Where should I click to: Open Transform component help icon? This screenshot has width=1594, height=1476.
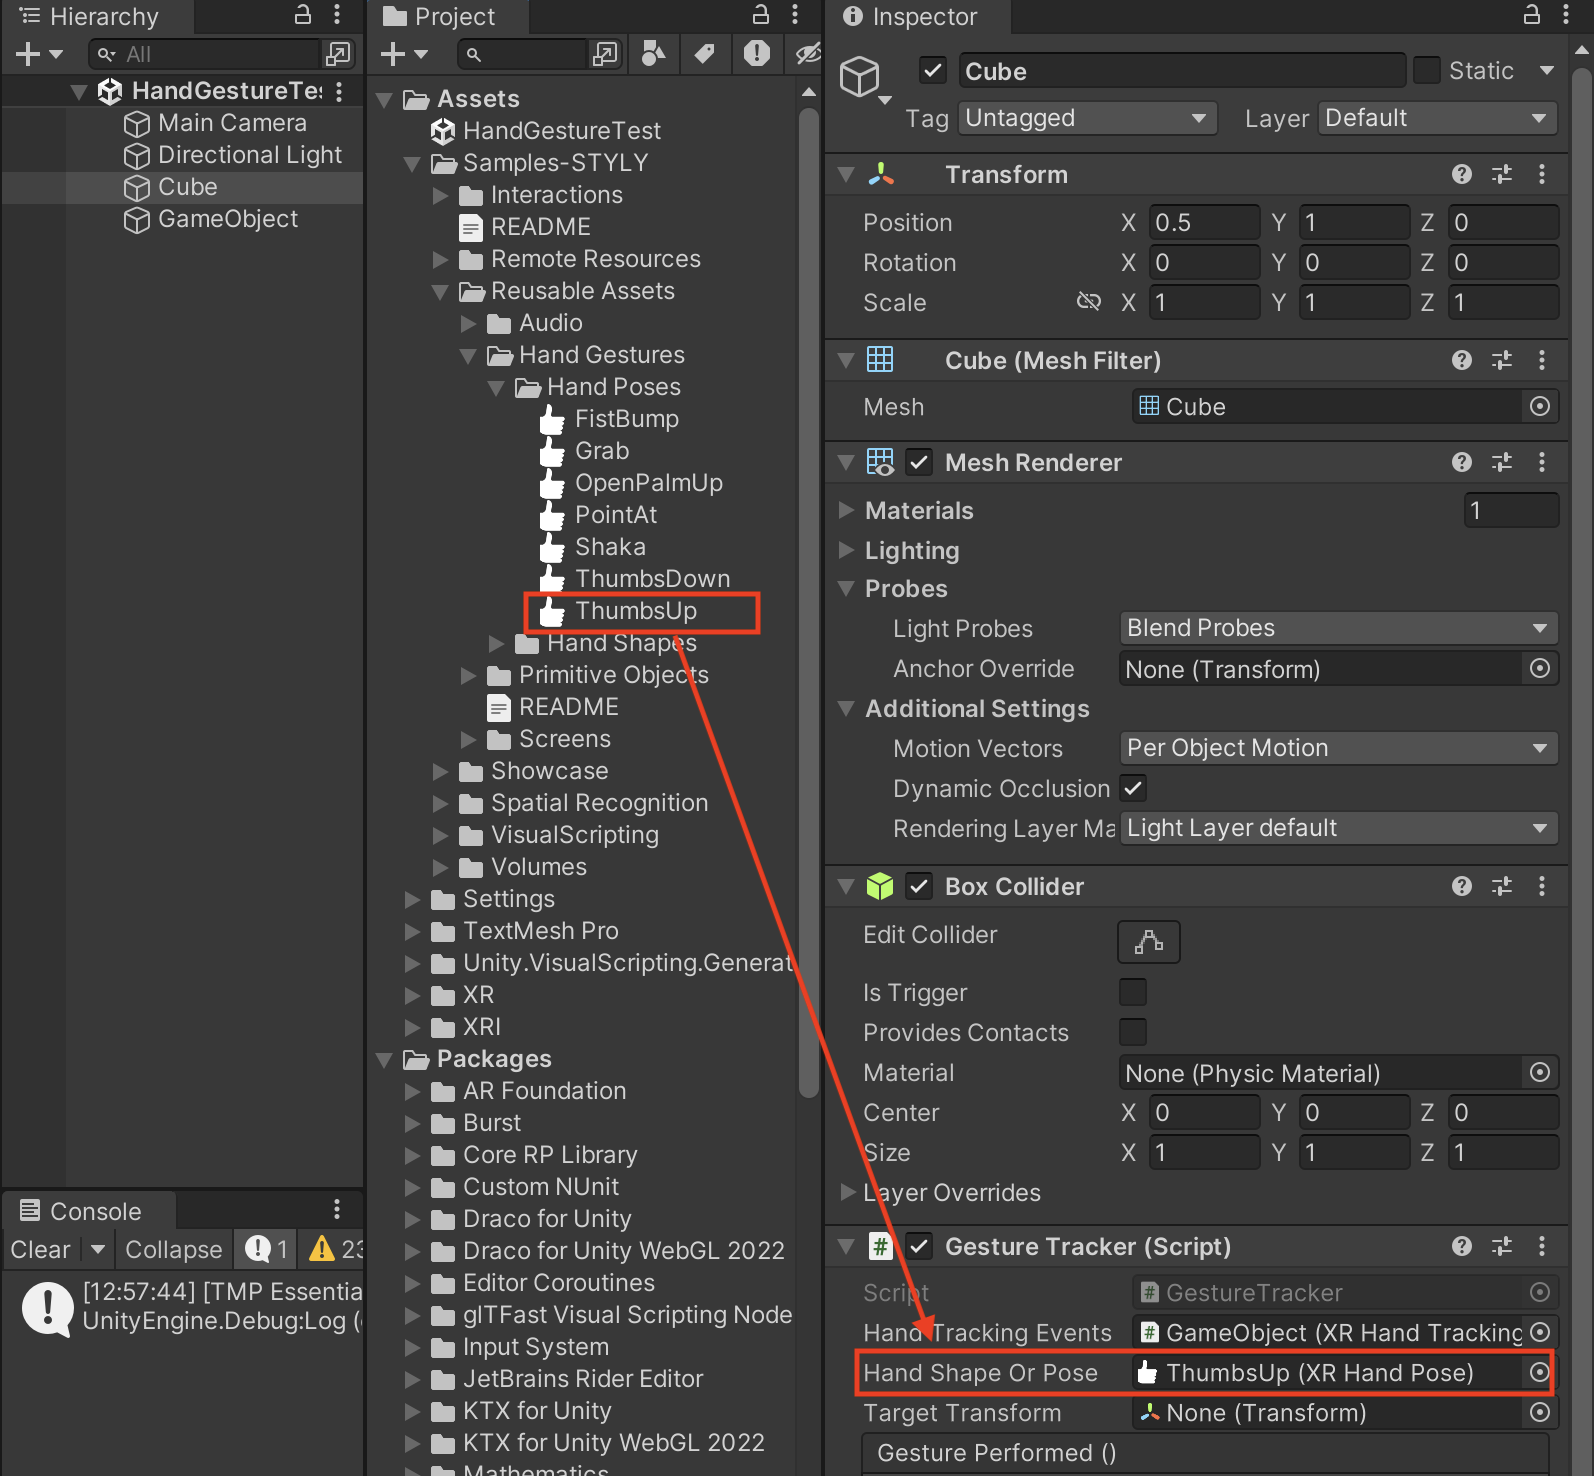tap(1462, 175)
